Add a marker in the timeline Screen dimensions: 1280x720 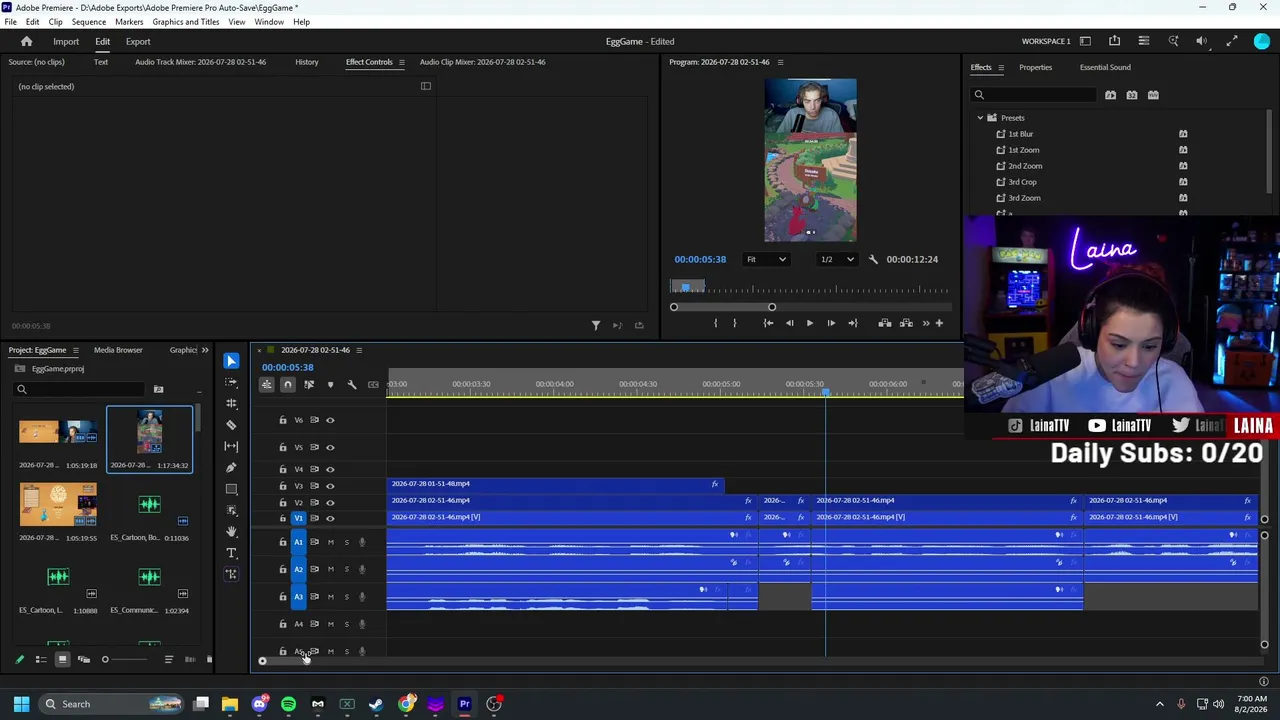click(x=330, y=385)
